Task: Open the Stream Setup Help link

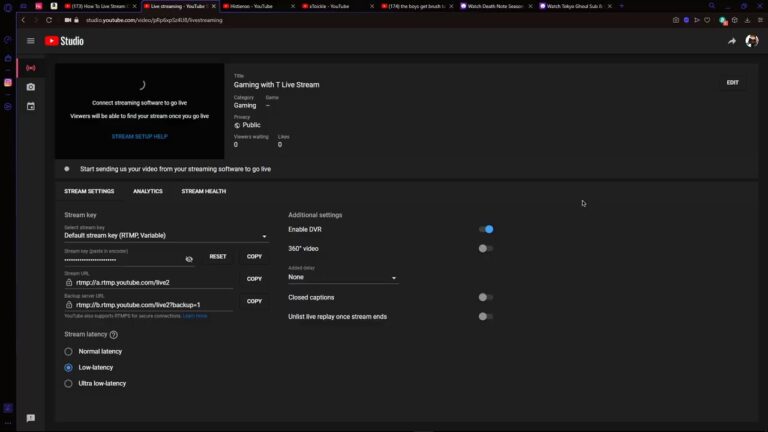Action: (140, 137)
